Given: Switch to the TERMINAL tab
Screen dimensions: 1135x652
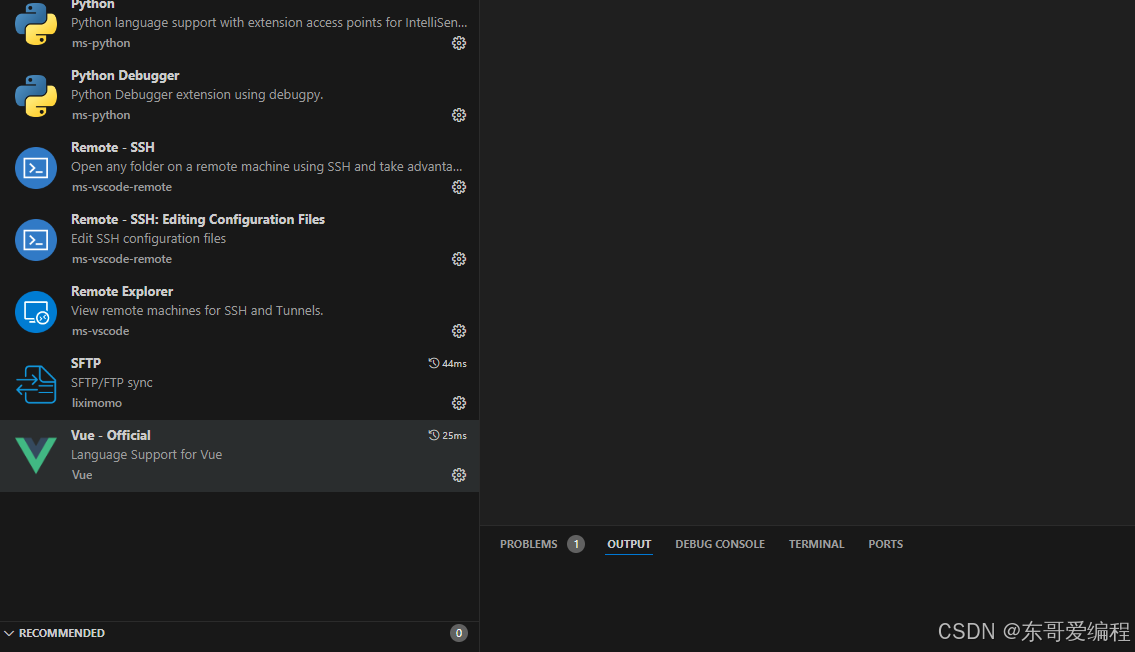Looking at the screenshot, I should tap(817, 544).
